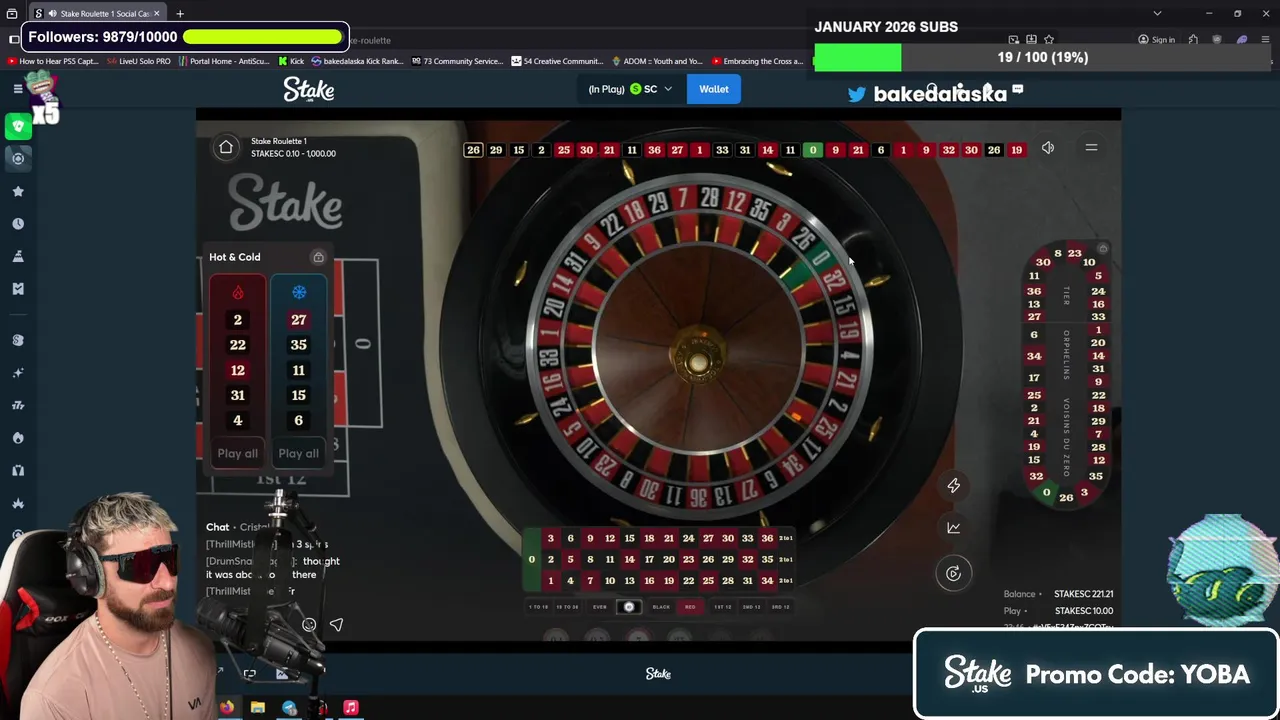Bet on 1ST 12 dozen
This screenshot has height=720, width=1280.
[x=723, y=607]
